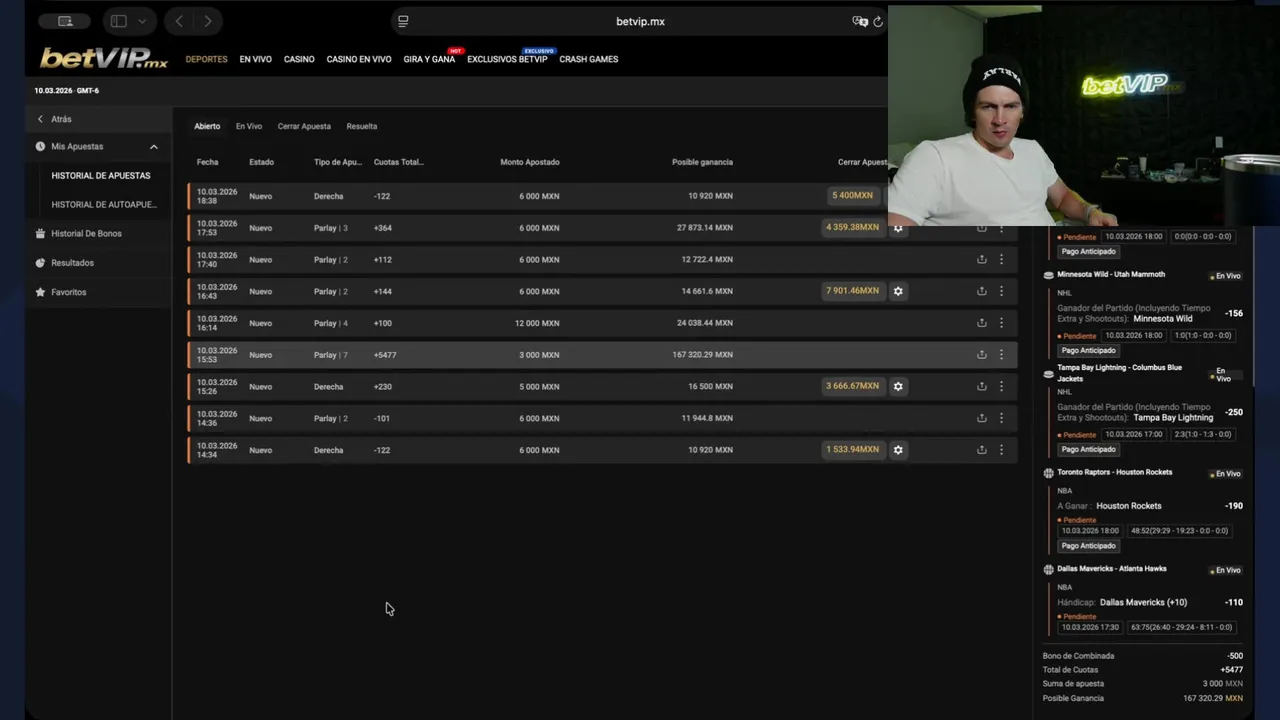Open Resultados in sidebar
Image resolution: width=1280 pixels, height=720 pixels.
pos(72,263)
